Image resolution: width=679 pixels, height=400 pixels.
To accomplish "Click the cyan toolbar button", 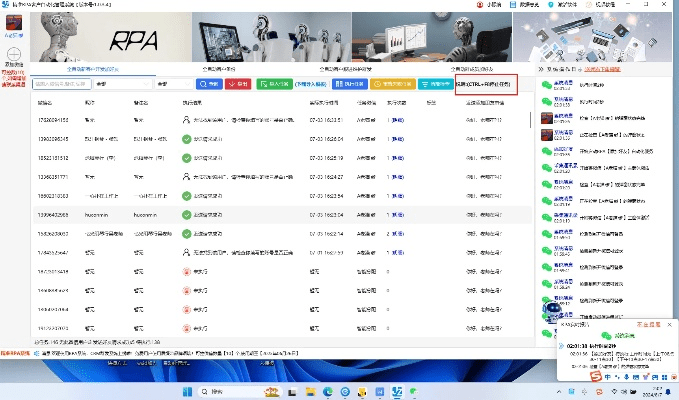I will [x=435, y=85].
